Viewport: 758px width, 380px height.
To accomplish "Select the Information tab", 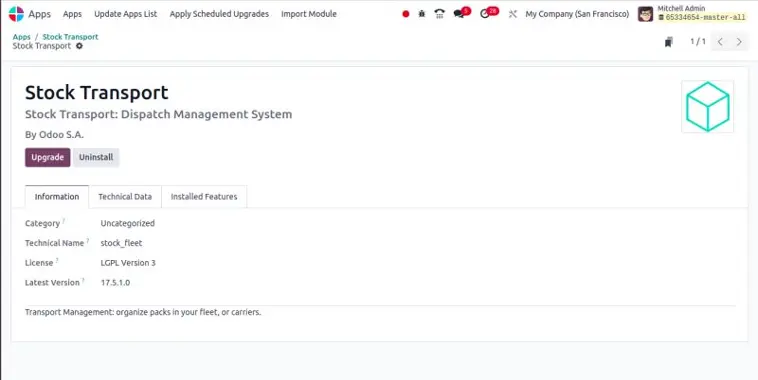I will click(x=57, y=197).
